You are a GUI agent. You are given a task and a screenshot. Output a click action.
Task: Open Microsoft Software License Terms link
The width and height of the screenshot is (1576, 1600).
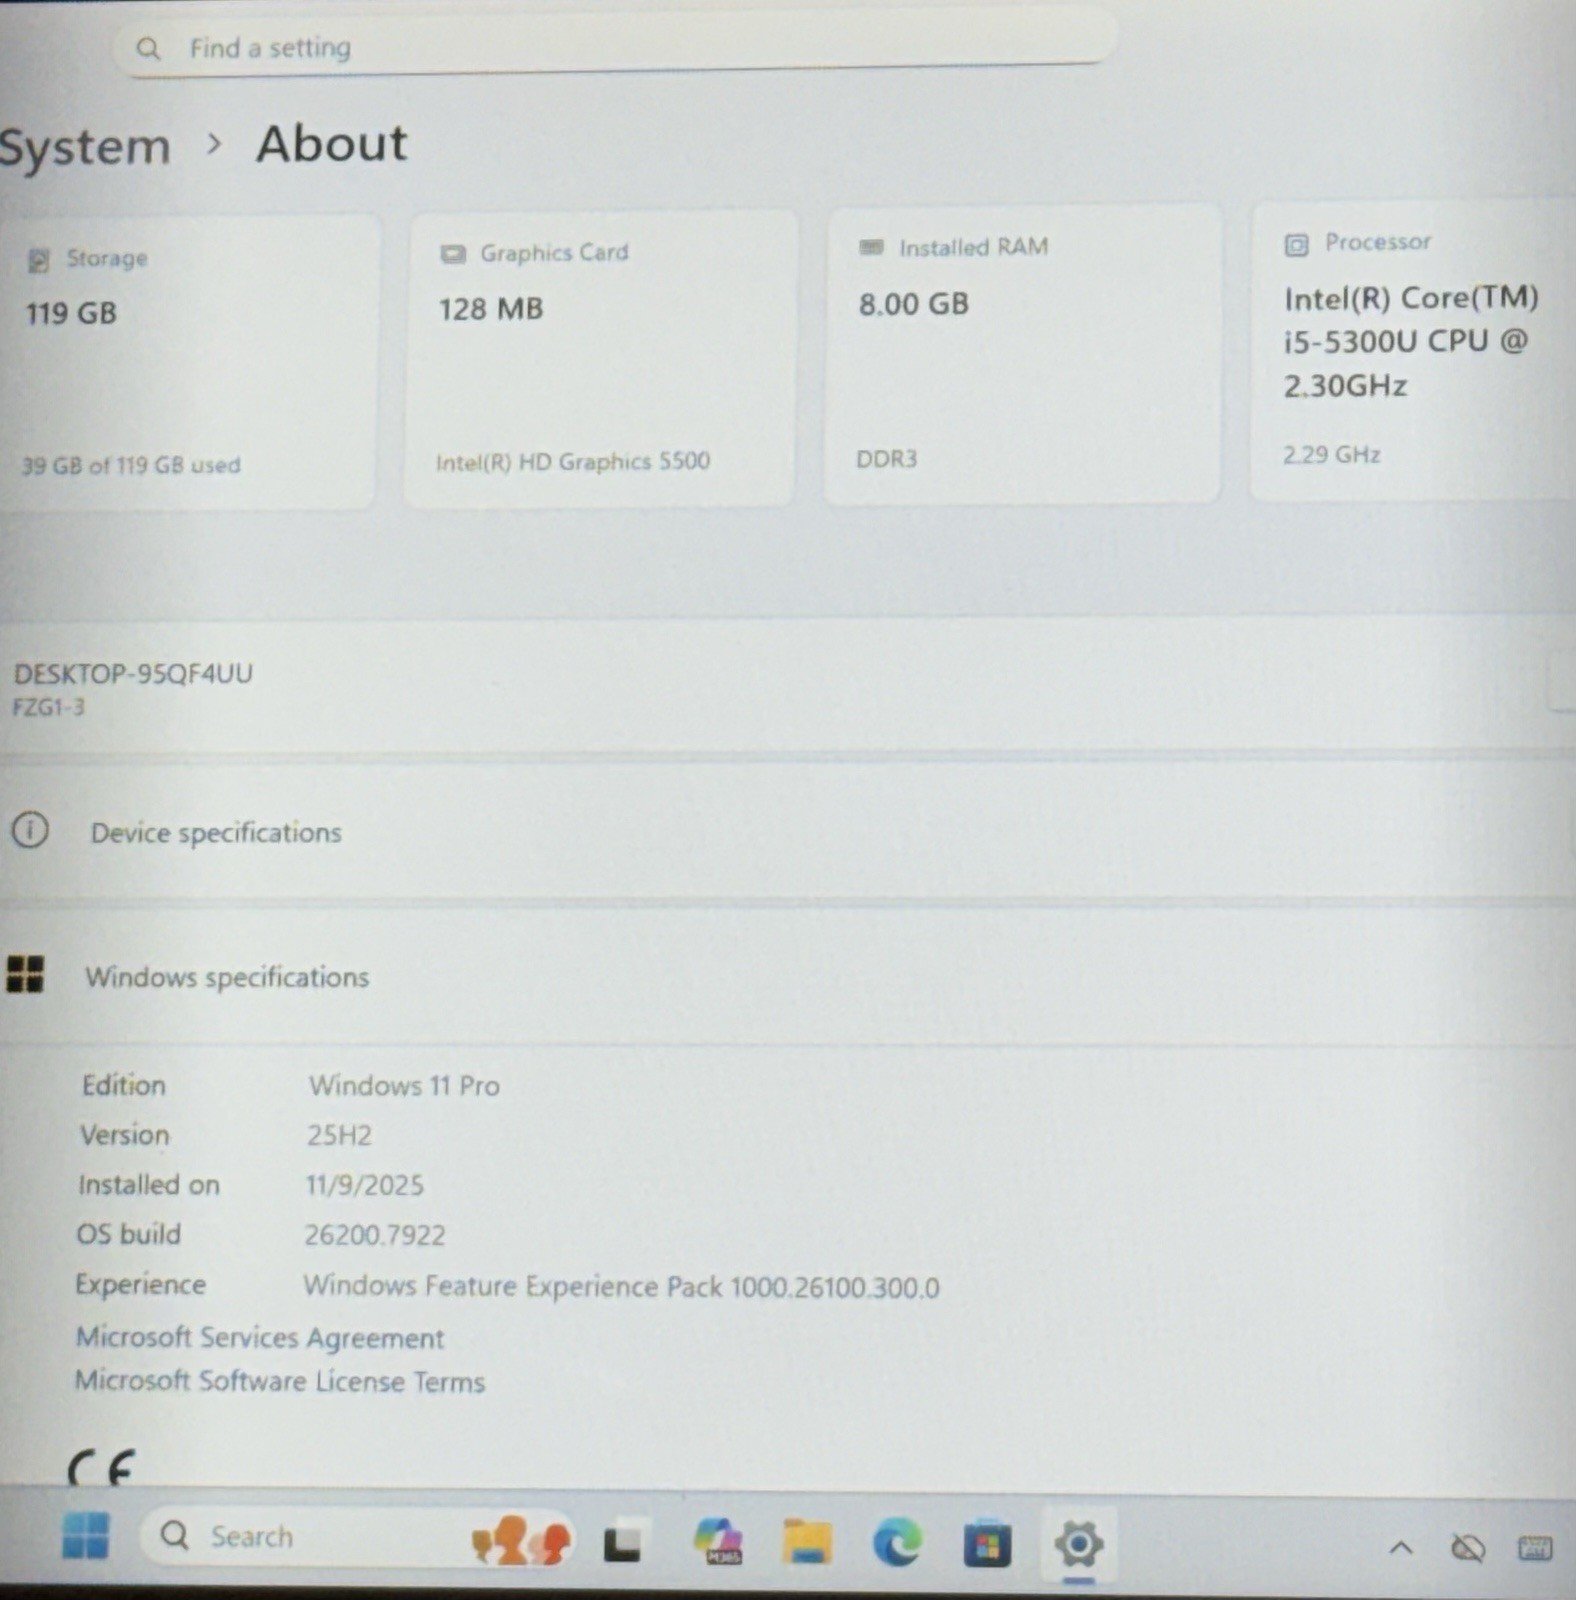point(280,1381)
